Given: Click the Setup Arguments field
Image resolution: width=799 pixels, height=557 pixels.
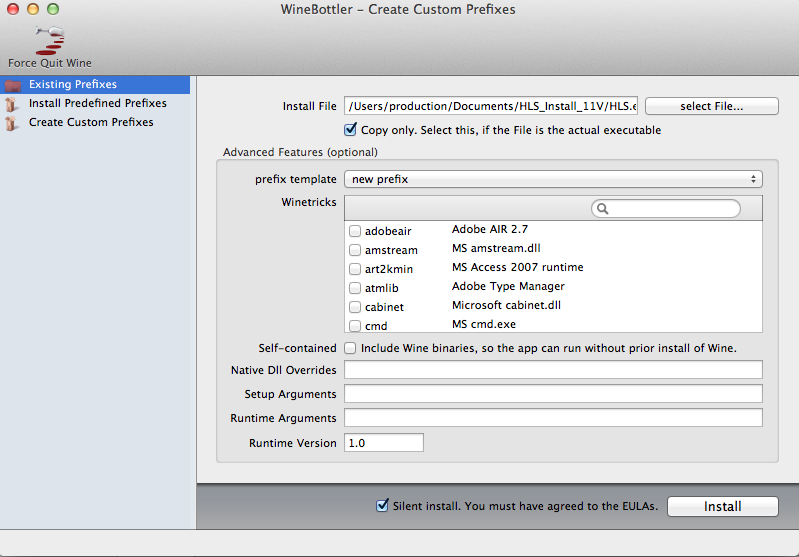Looking at the screenshot, I should coord(553,393).
